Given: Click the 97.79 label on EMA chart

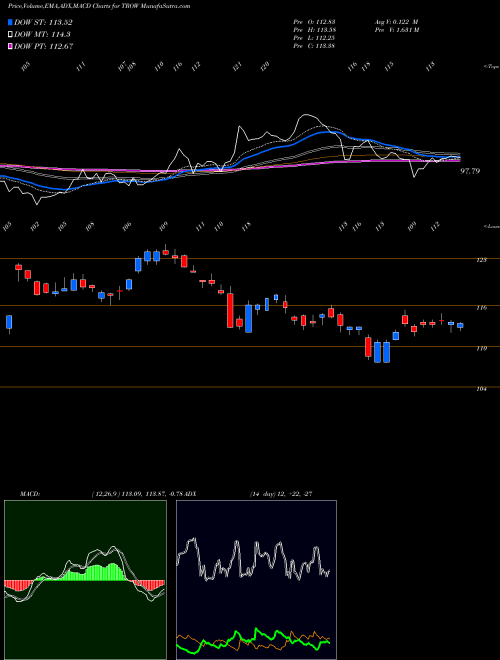Looking at the screenshot, I should pos(470,171).
